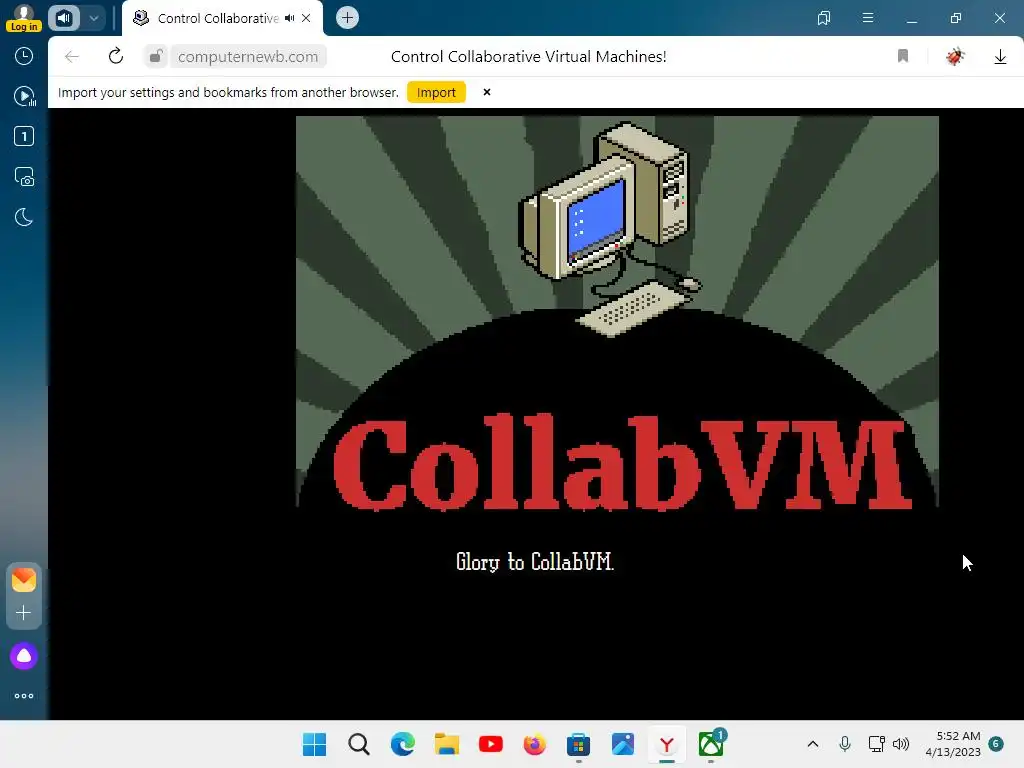1024x768 pixels.
Task: Close the Control Collaborative tab
Action: (306, 18)
